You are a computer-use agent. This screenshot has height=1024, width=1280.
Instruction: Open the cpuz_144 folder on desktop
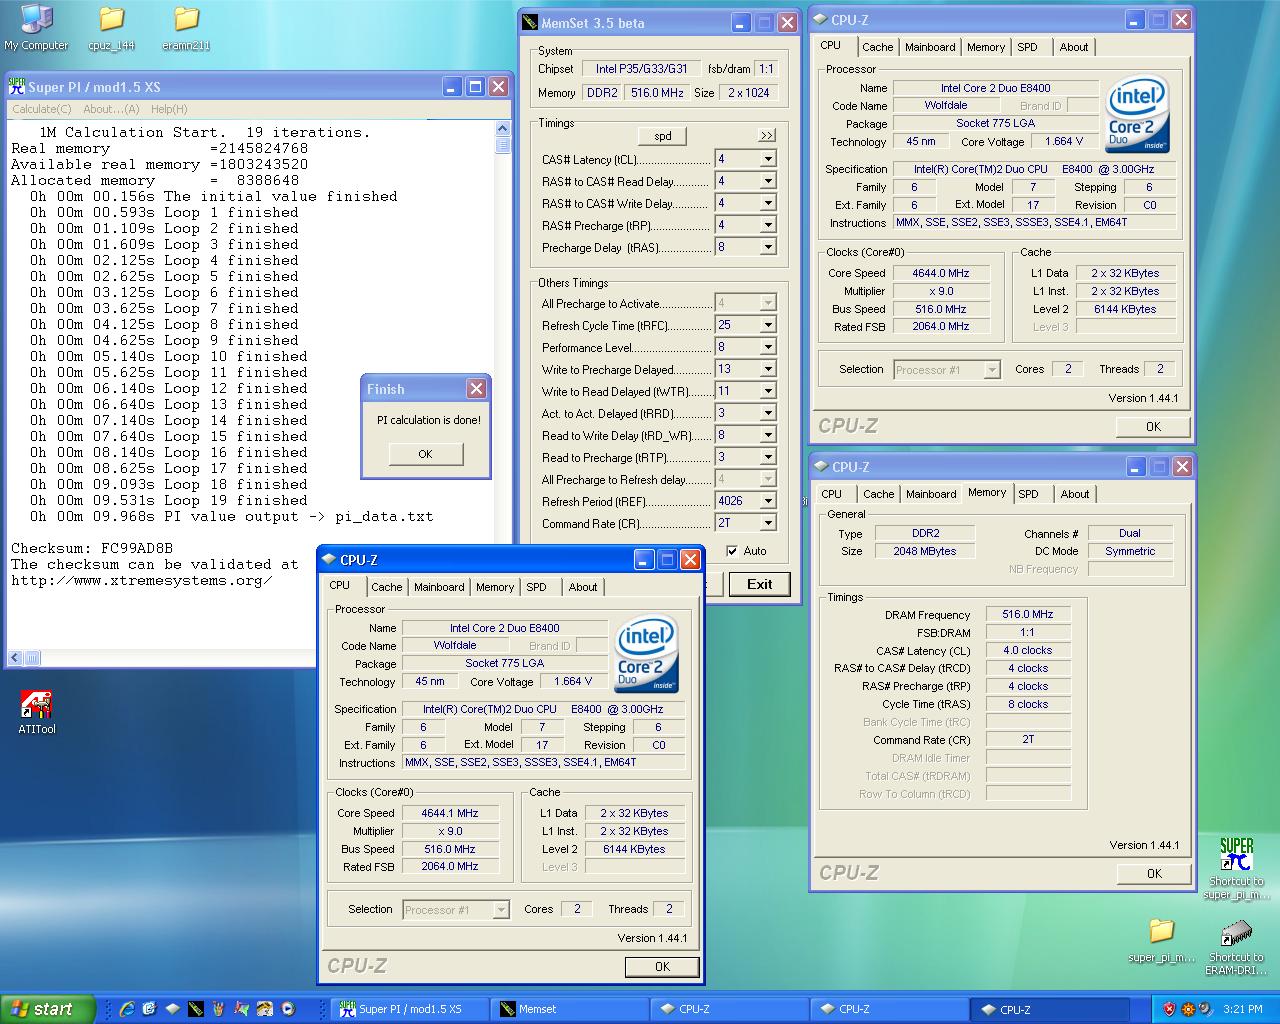tap(111, 27)
